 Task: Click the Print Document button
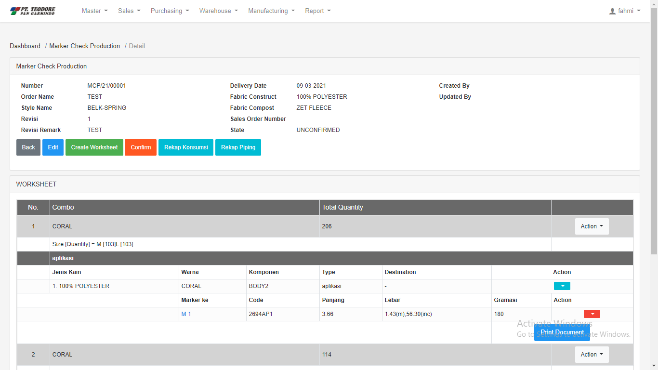point(562,332)
